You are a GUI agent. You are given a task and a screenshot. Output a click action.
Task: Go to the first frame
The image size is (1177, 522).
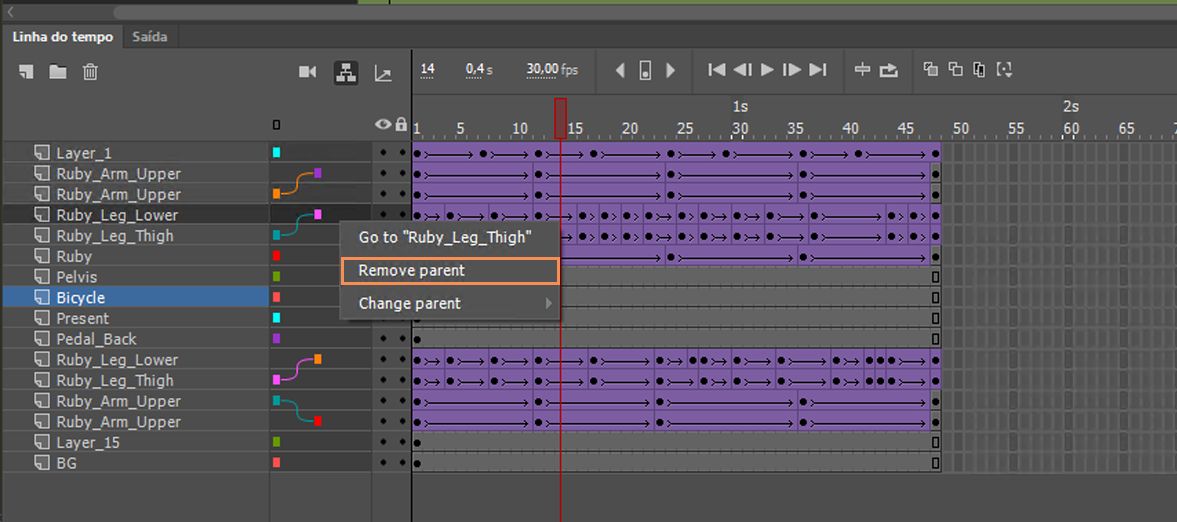coord(717,70)
